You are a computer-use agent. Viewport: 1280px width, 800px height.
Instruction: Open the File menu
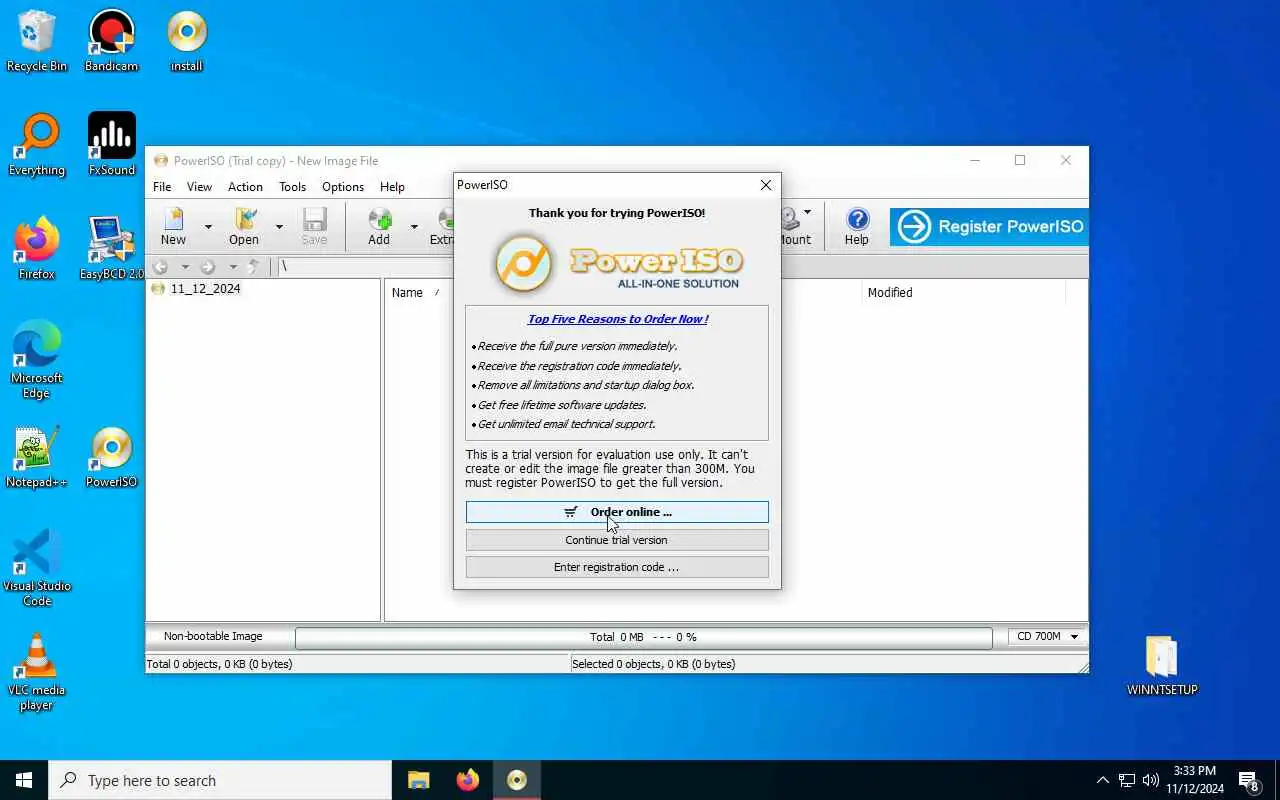pos(162,187)
